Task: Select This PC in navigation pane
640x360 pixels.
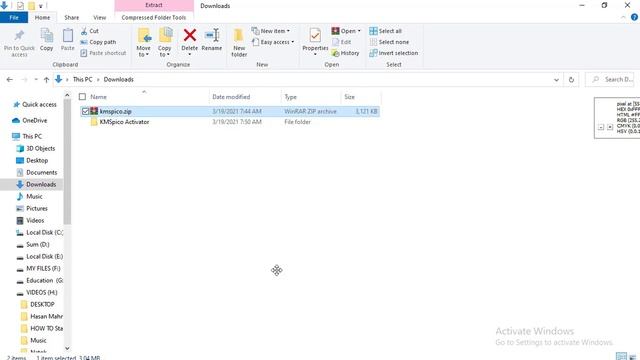Action: pos(32,136)
